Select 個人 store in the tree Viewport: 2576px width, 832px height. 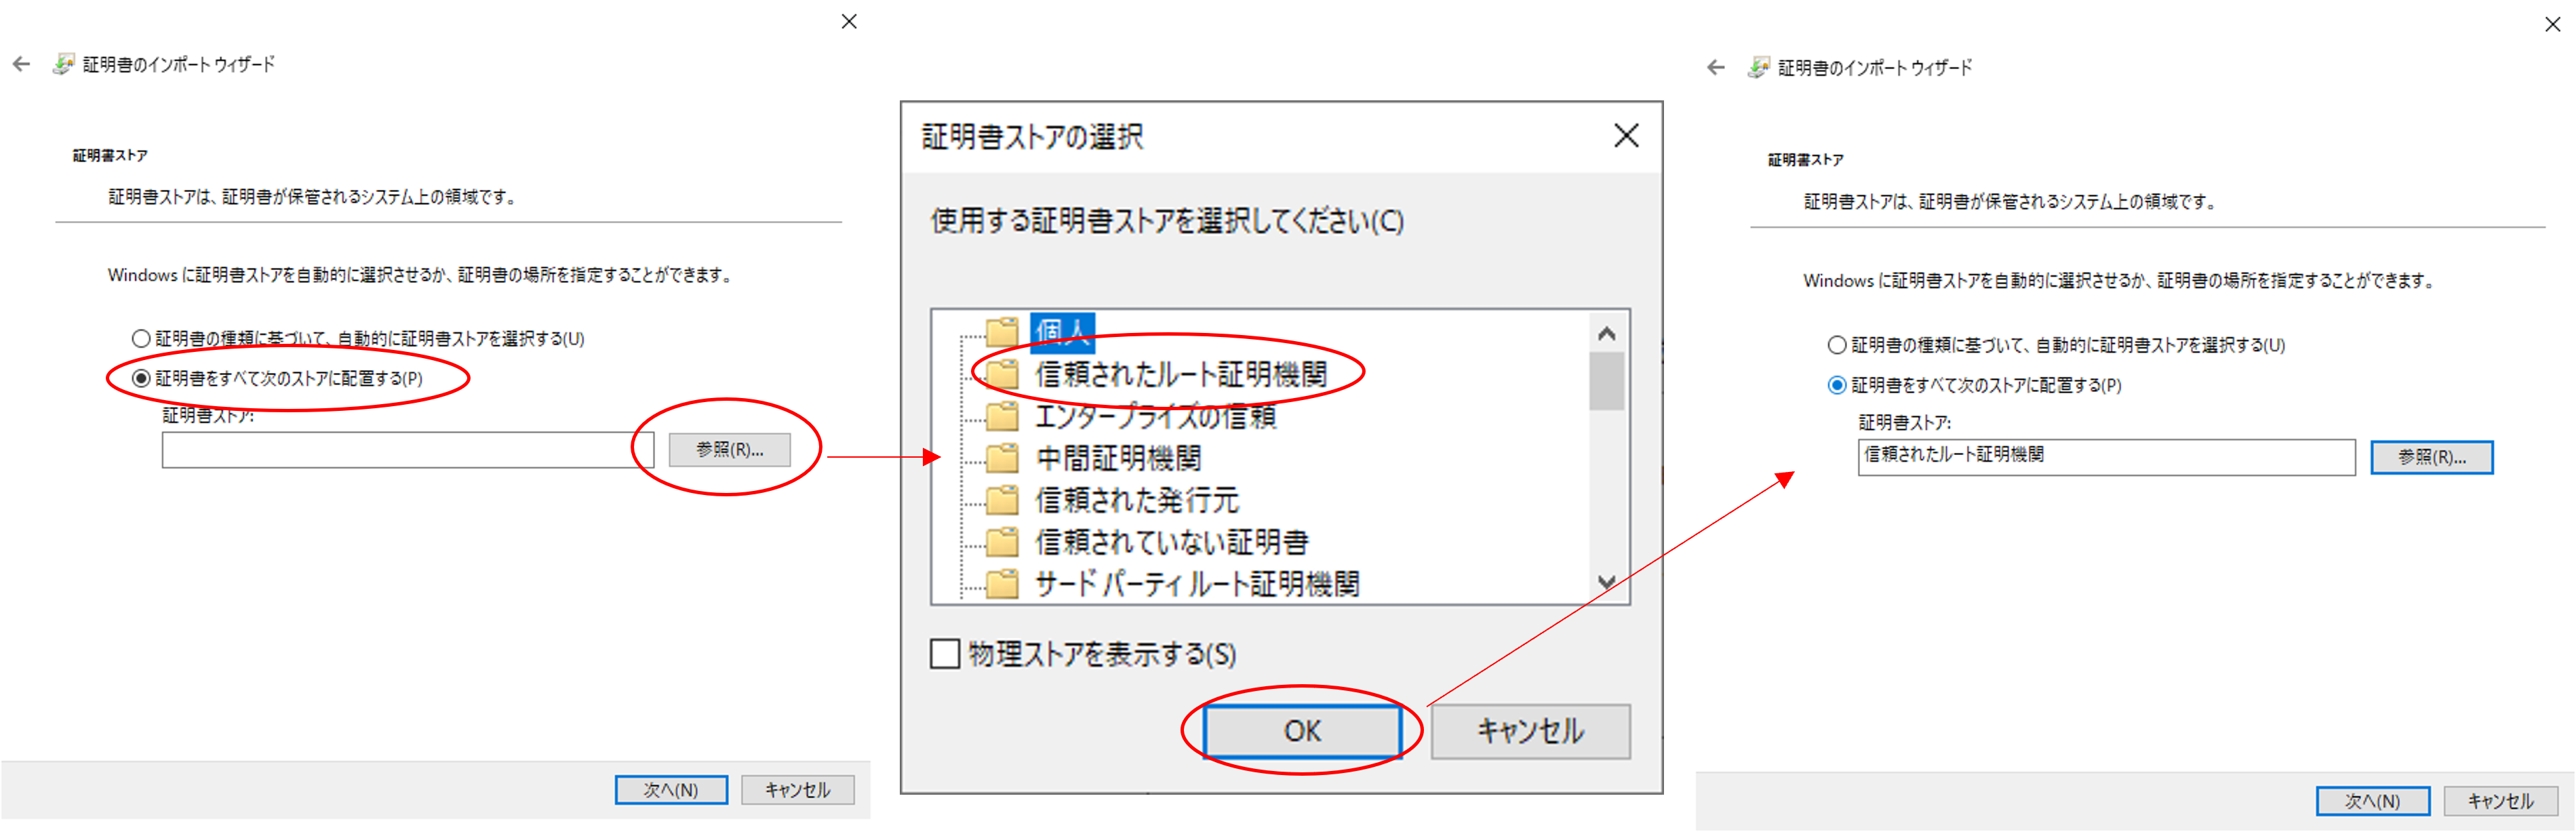point(1062,331)
